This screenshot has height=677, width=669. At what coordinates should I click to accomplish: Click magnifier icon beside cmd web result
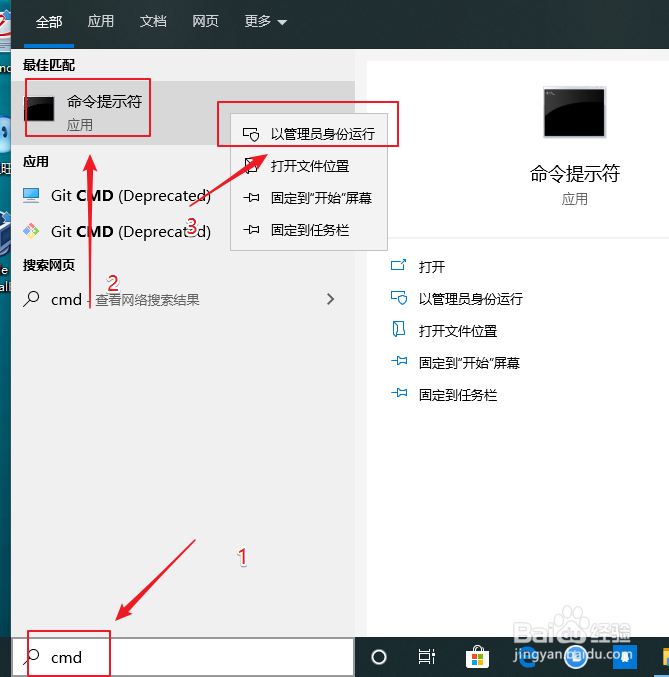[x=32, y=299]
